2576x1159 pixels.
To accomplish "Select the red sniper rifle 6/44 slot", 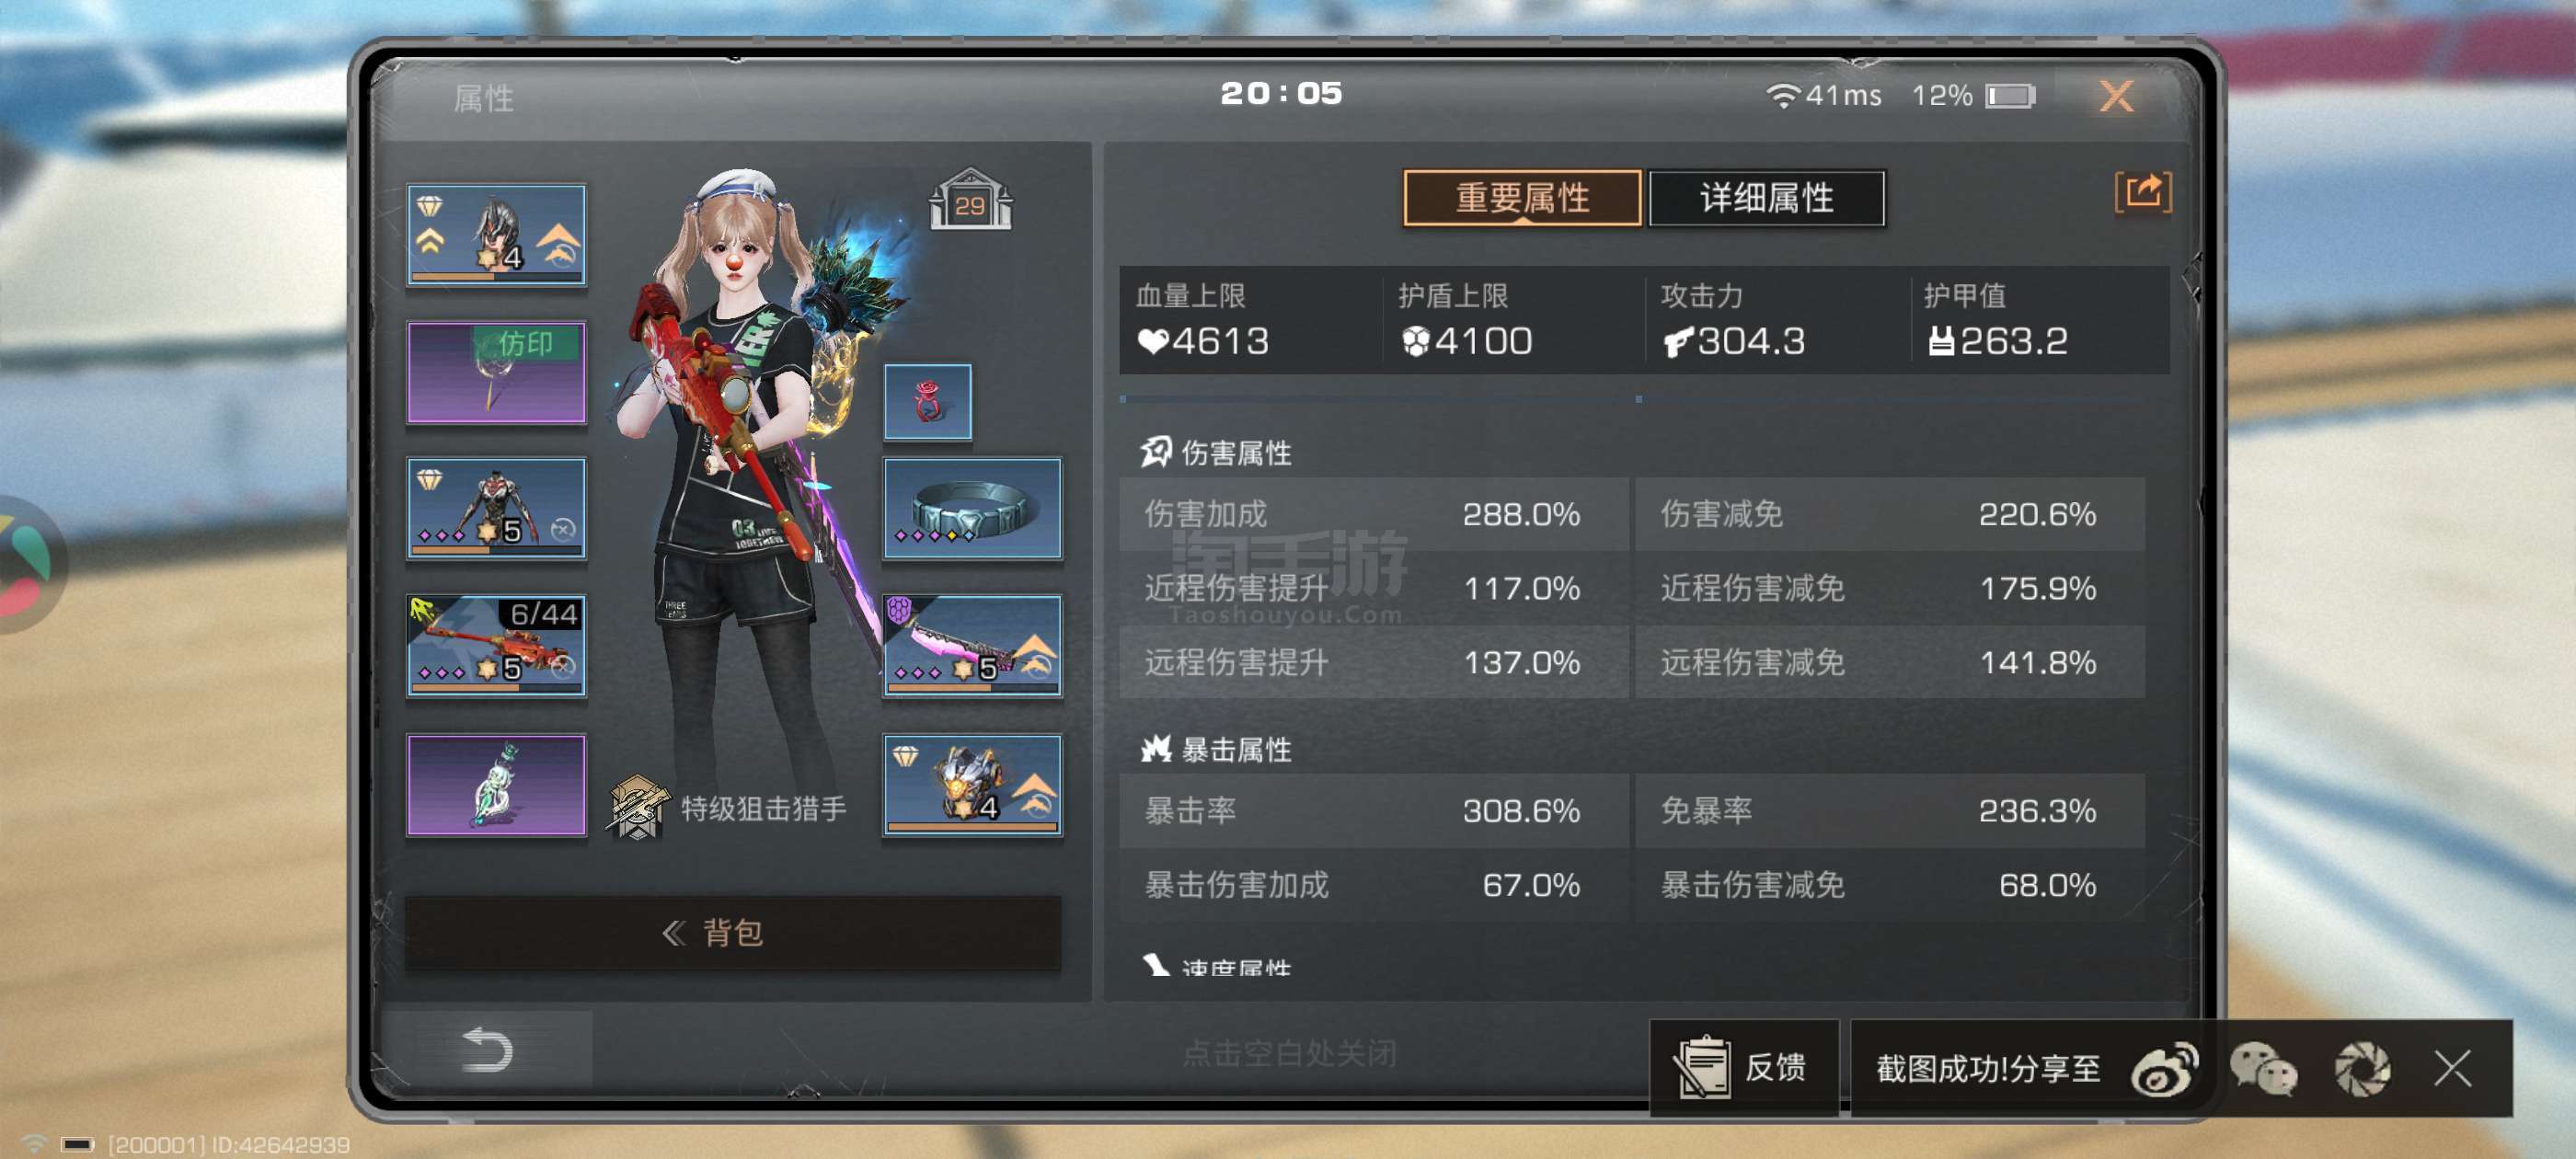I will (496, 646).
